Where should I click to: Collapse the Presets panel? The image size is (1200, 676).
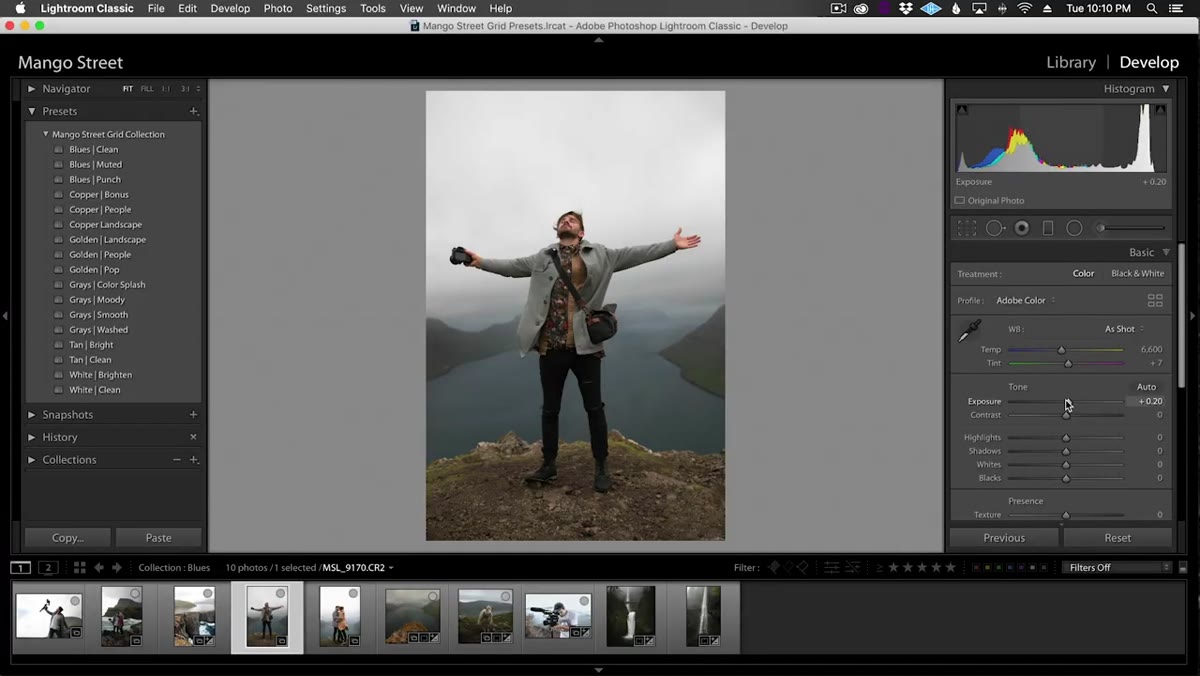pos(32,111)
